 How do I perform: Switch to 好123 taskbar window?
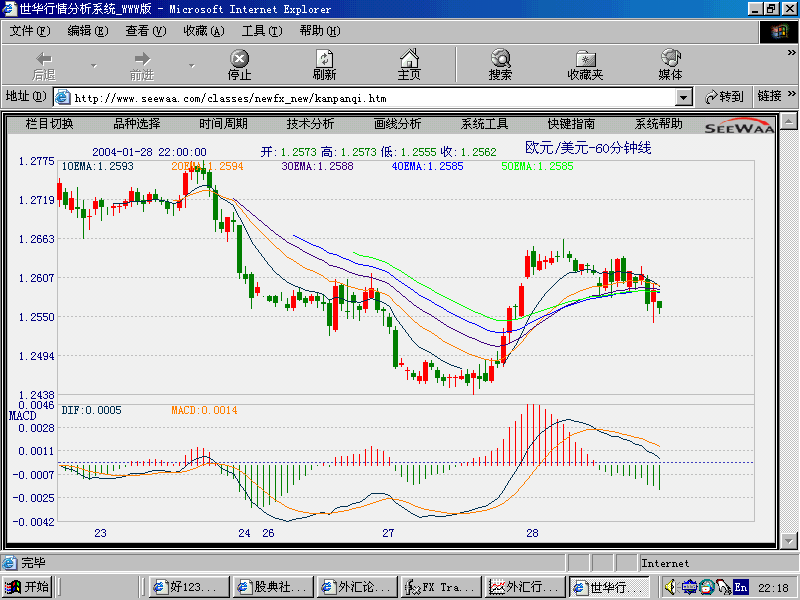tap(189, 587)
